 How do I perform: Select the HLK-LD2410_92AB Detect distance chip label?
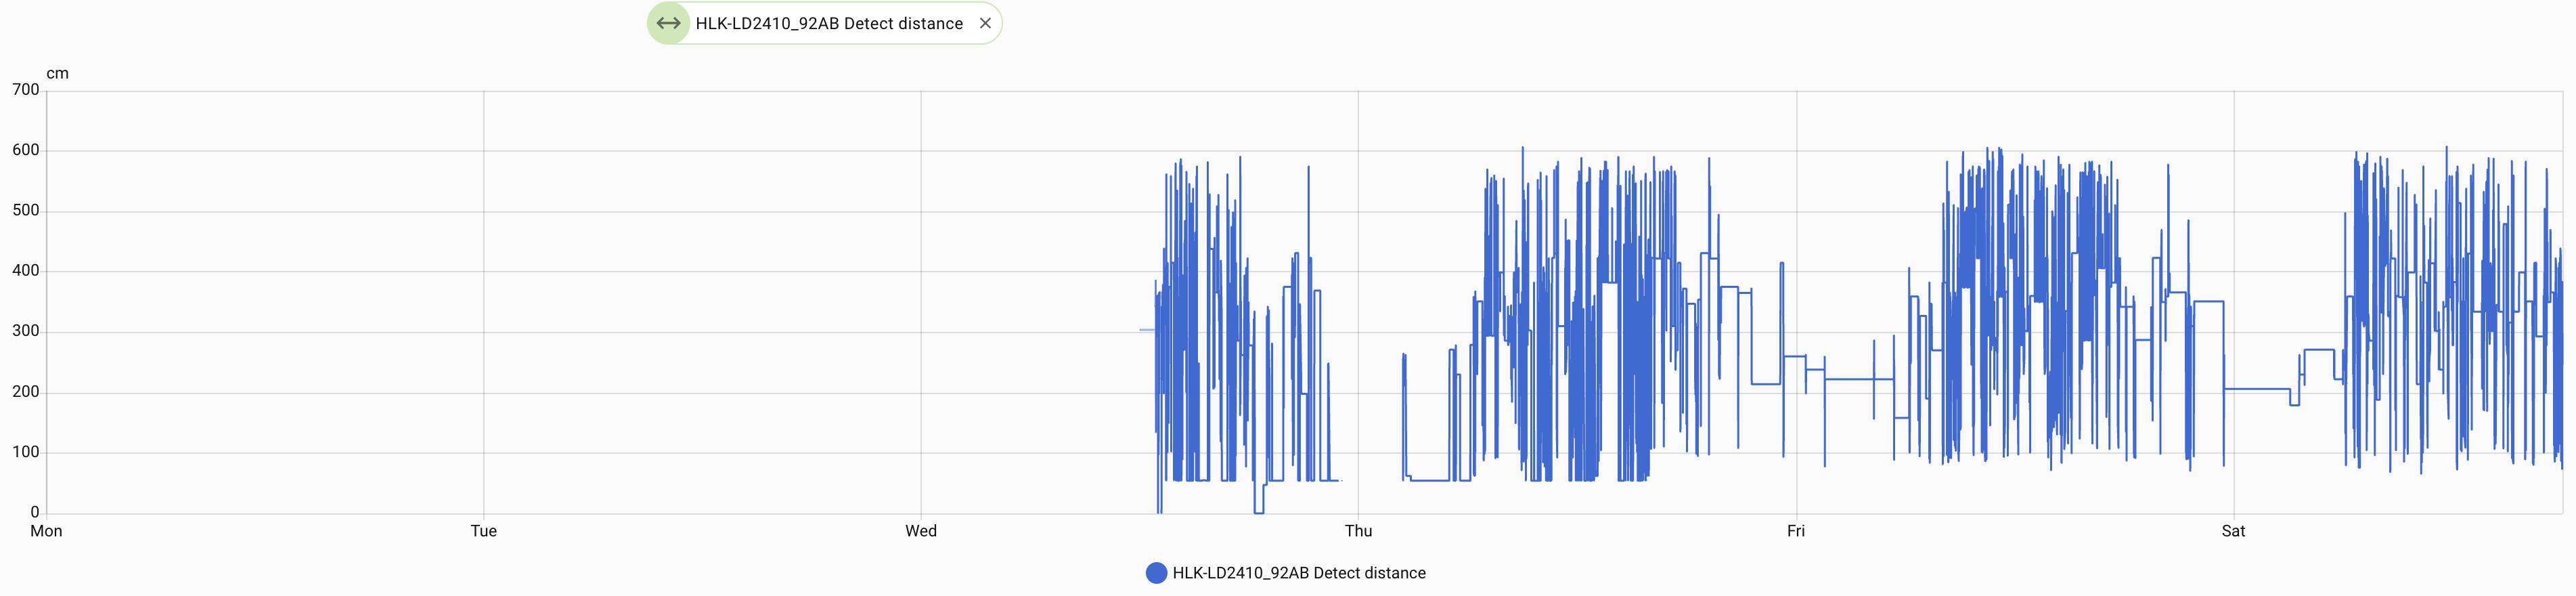(x=829, y=23)
